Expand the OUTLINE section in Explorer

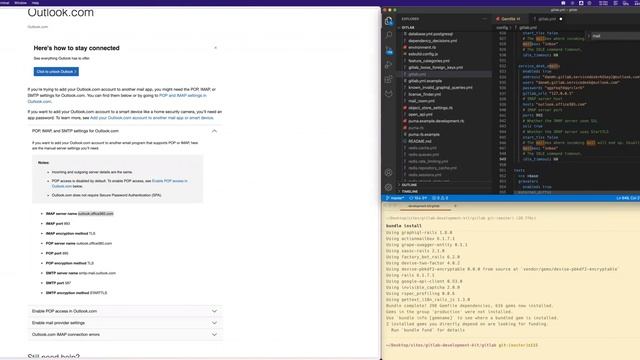408,185
